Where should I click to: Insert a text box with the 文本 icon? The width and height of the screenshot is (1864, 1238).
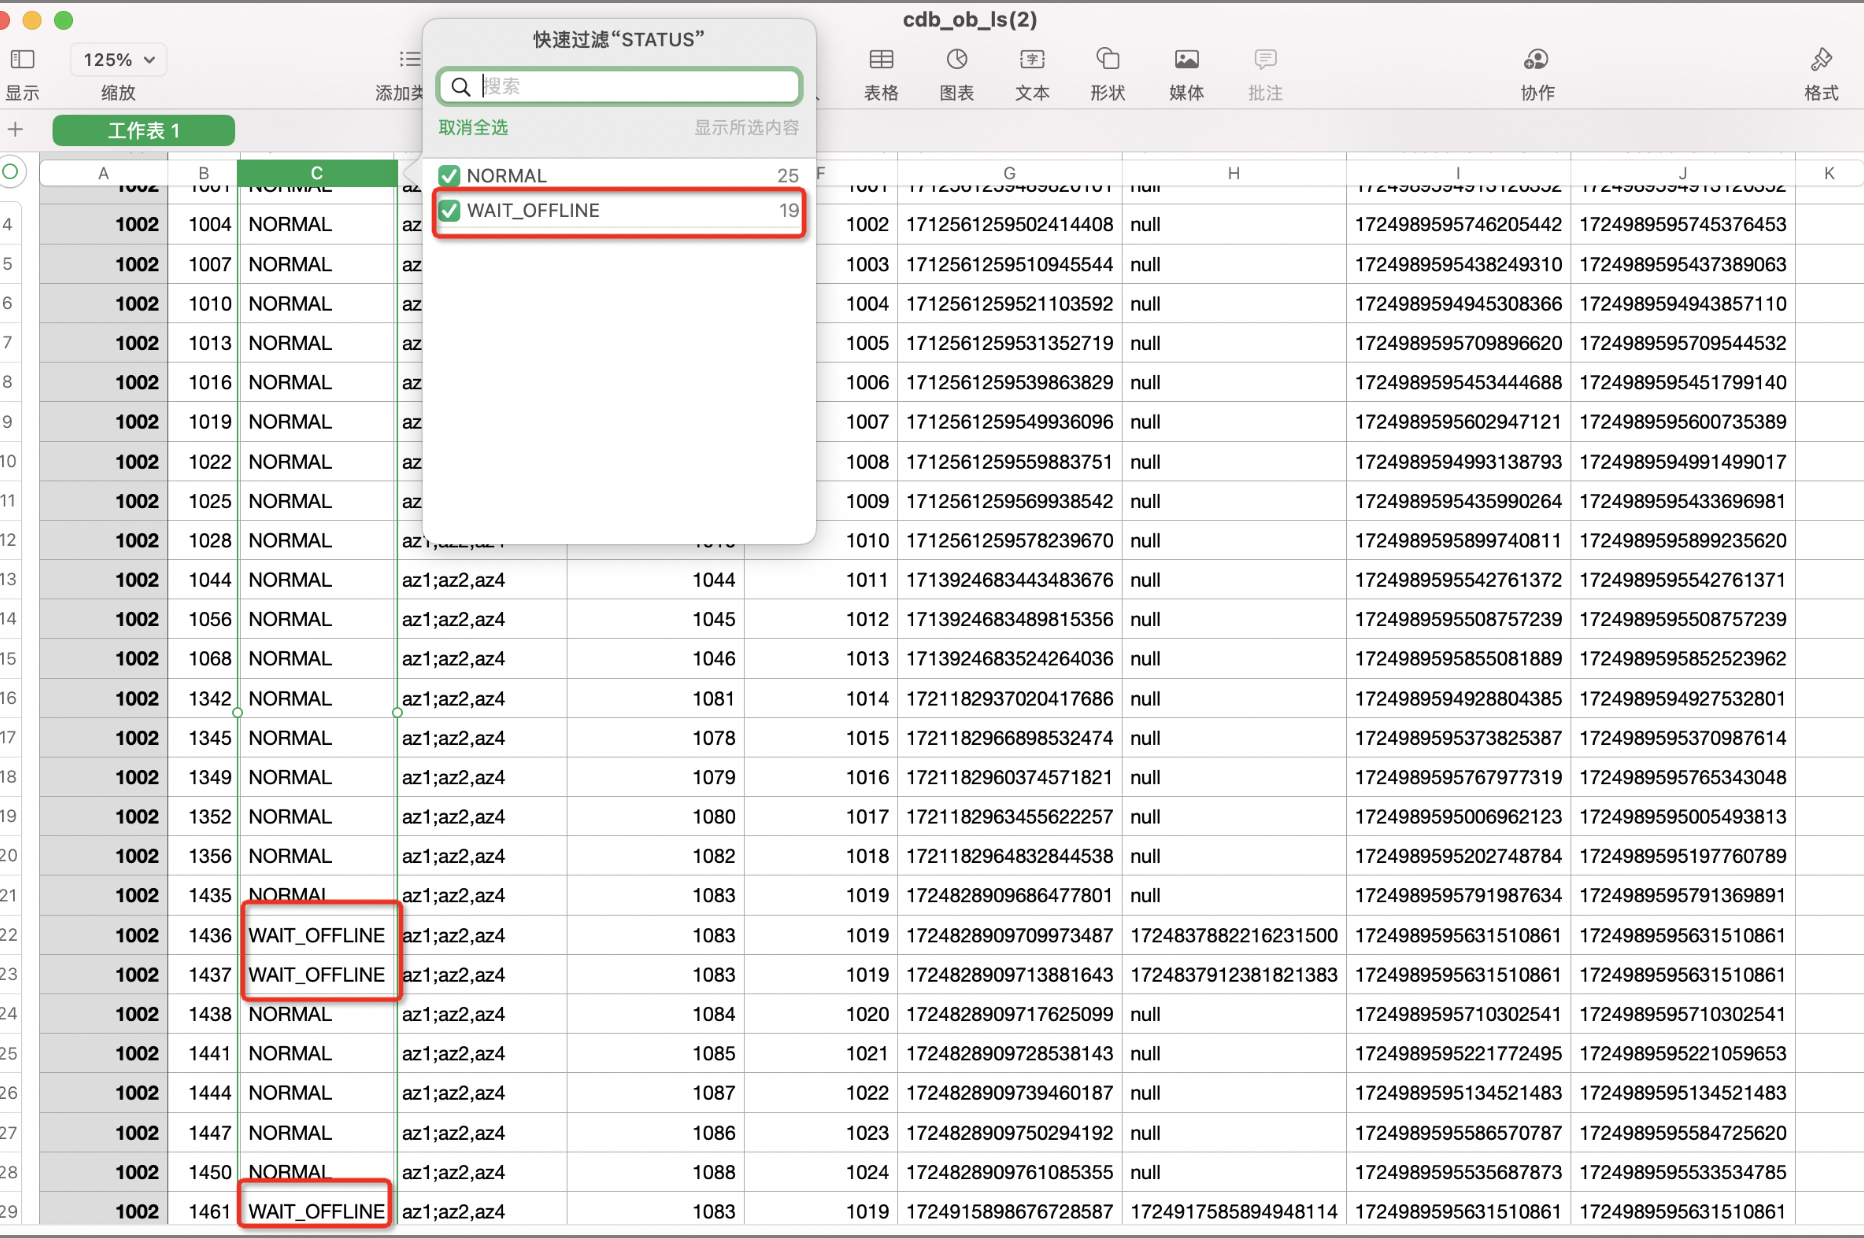pyautogui.click(x=1032, y=60)
